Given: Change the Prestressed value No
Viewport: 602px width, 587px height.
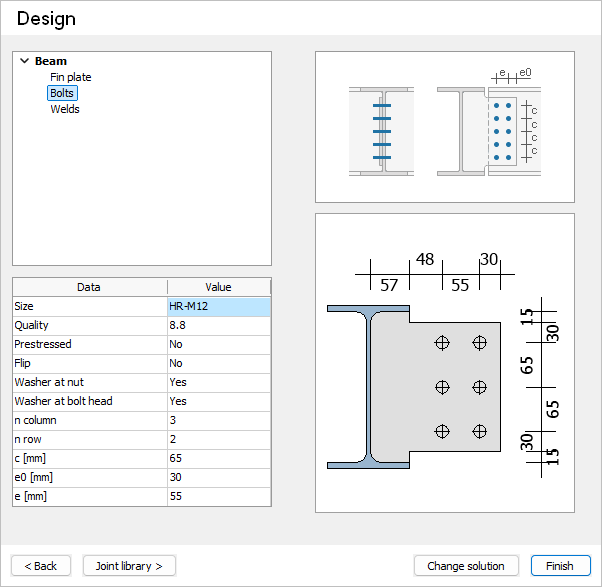Looking at the screenshot, I should tap(219, 344).
